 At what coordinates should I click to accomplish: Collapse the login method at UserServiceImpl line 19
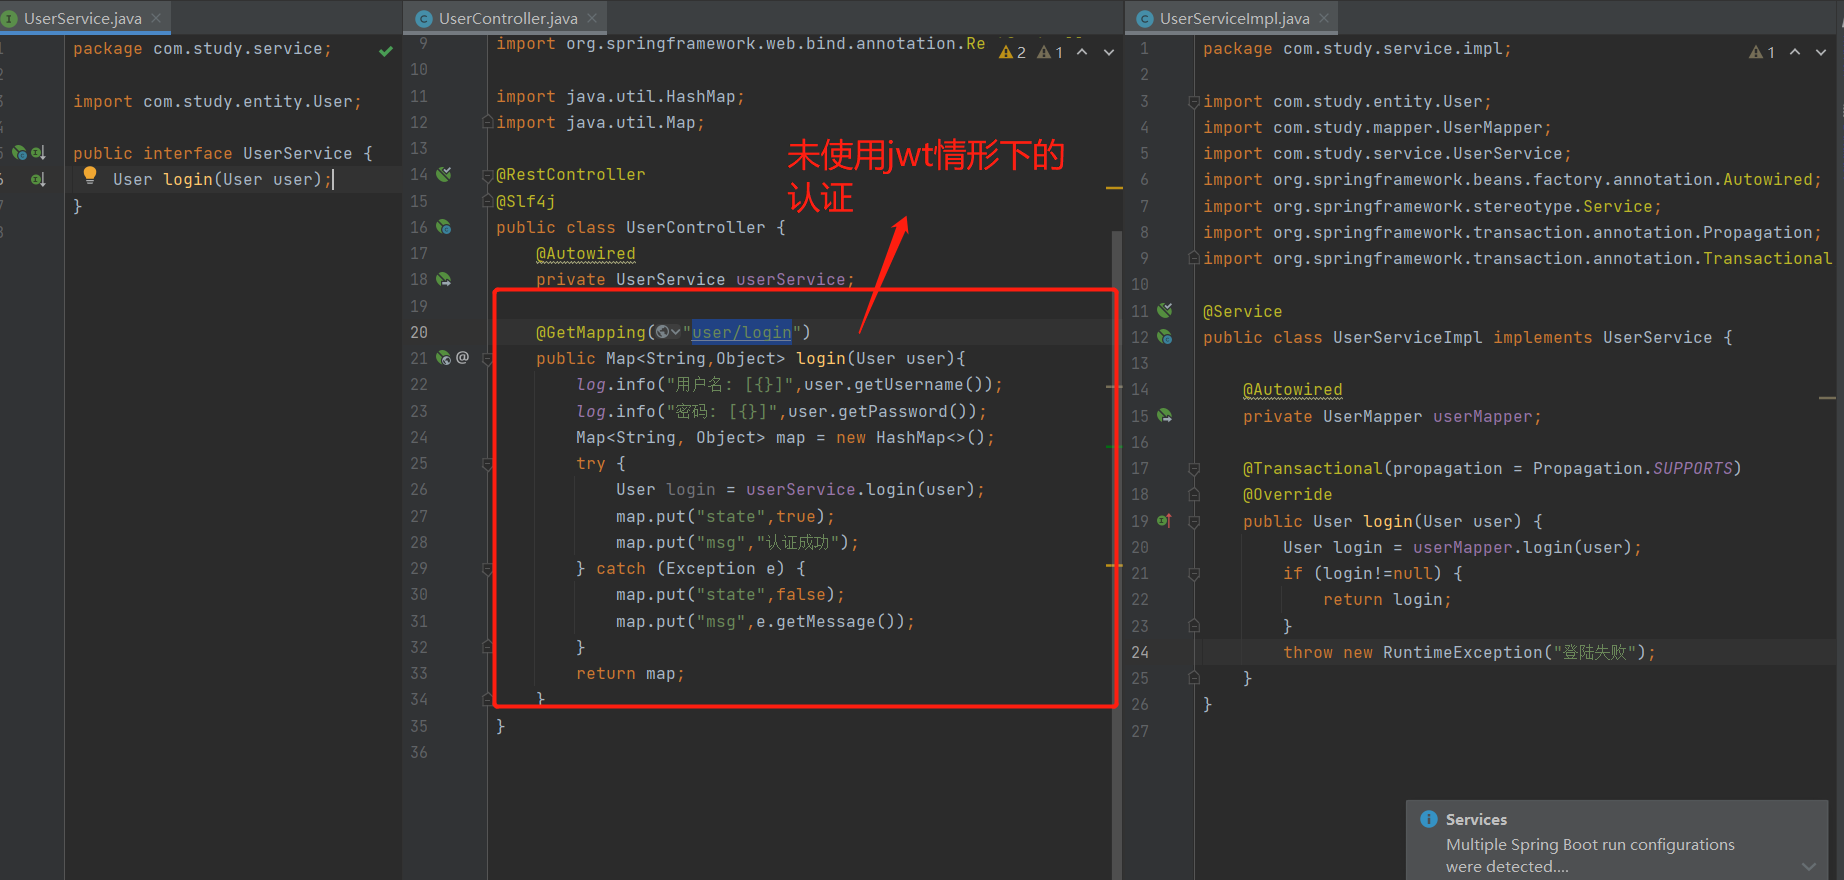(1194, 521)
